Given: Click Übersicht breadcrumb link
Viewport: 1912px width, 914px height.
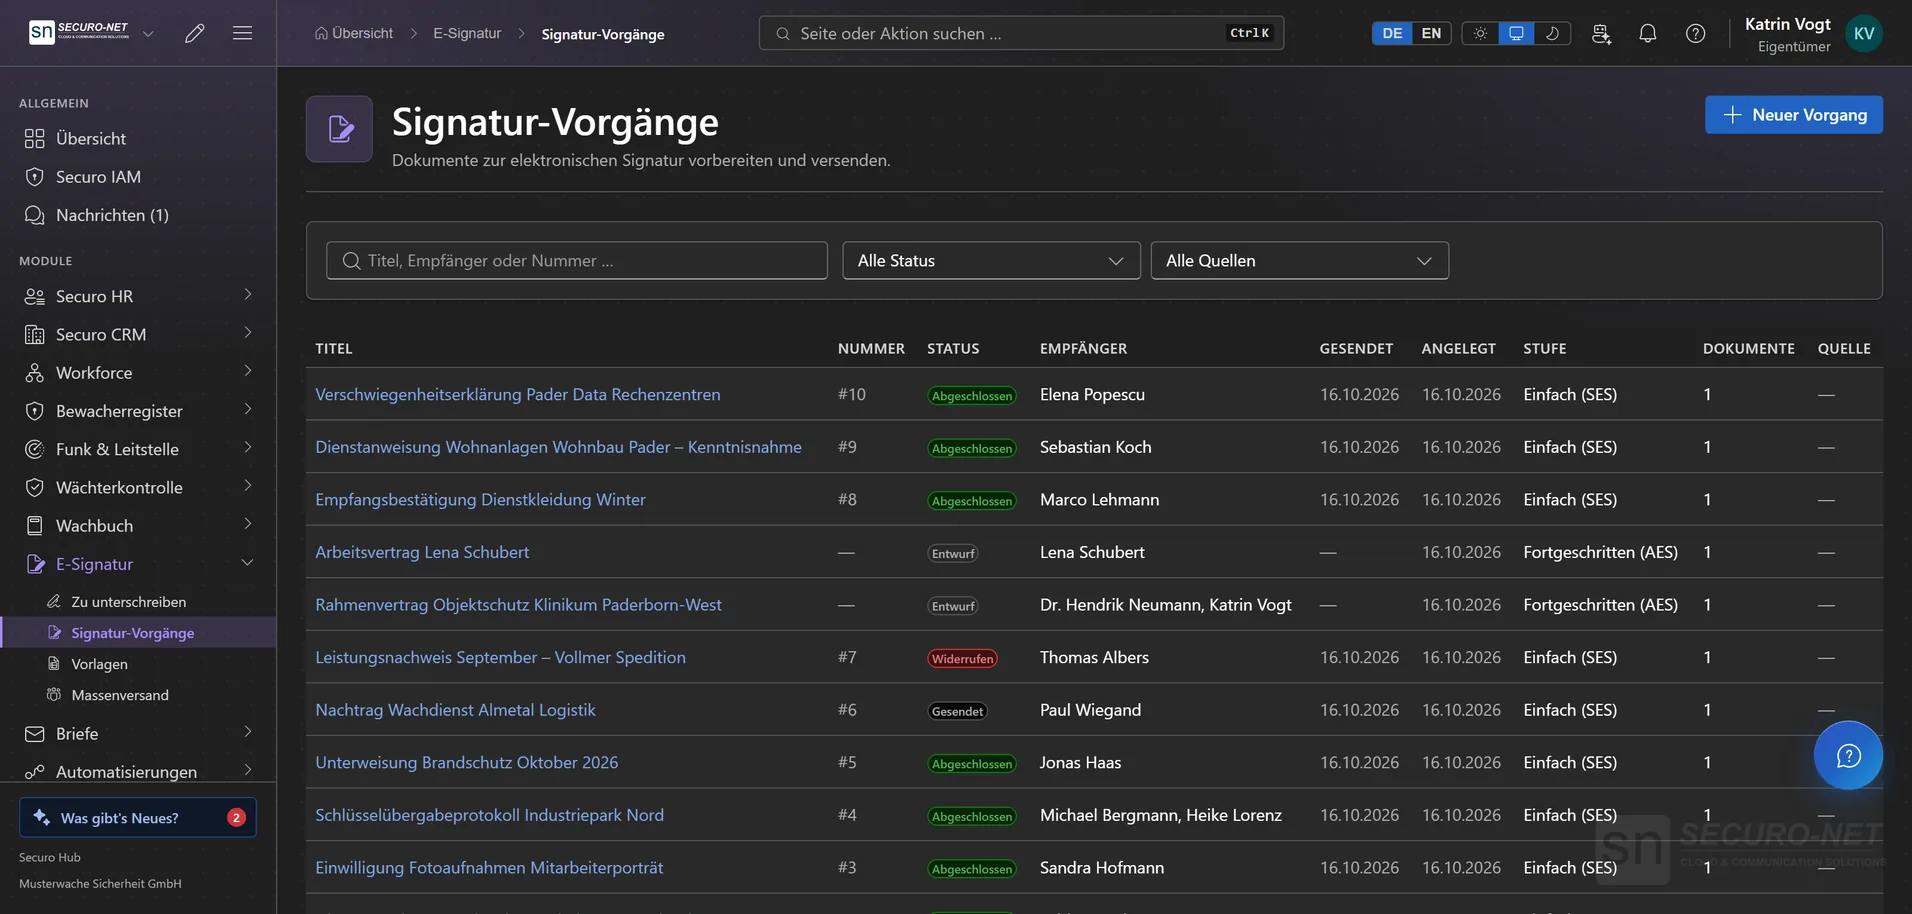Looking at the screenshot, I should (354, 33).
